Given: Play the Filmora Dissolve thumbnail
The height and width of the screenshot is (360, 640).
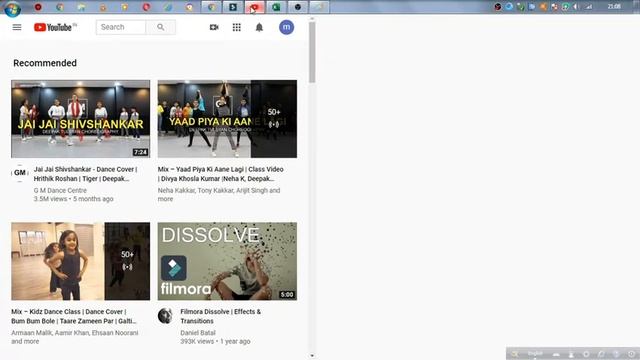Looking at the screenshot, I should [227, 261].
